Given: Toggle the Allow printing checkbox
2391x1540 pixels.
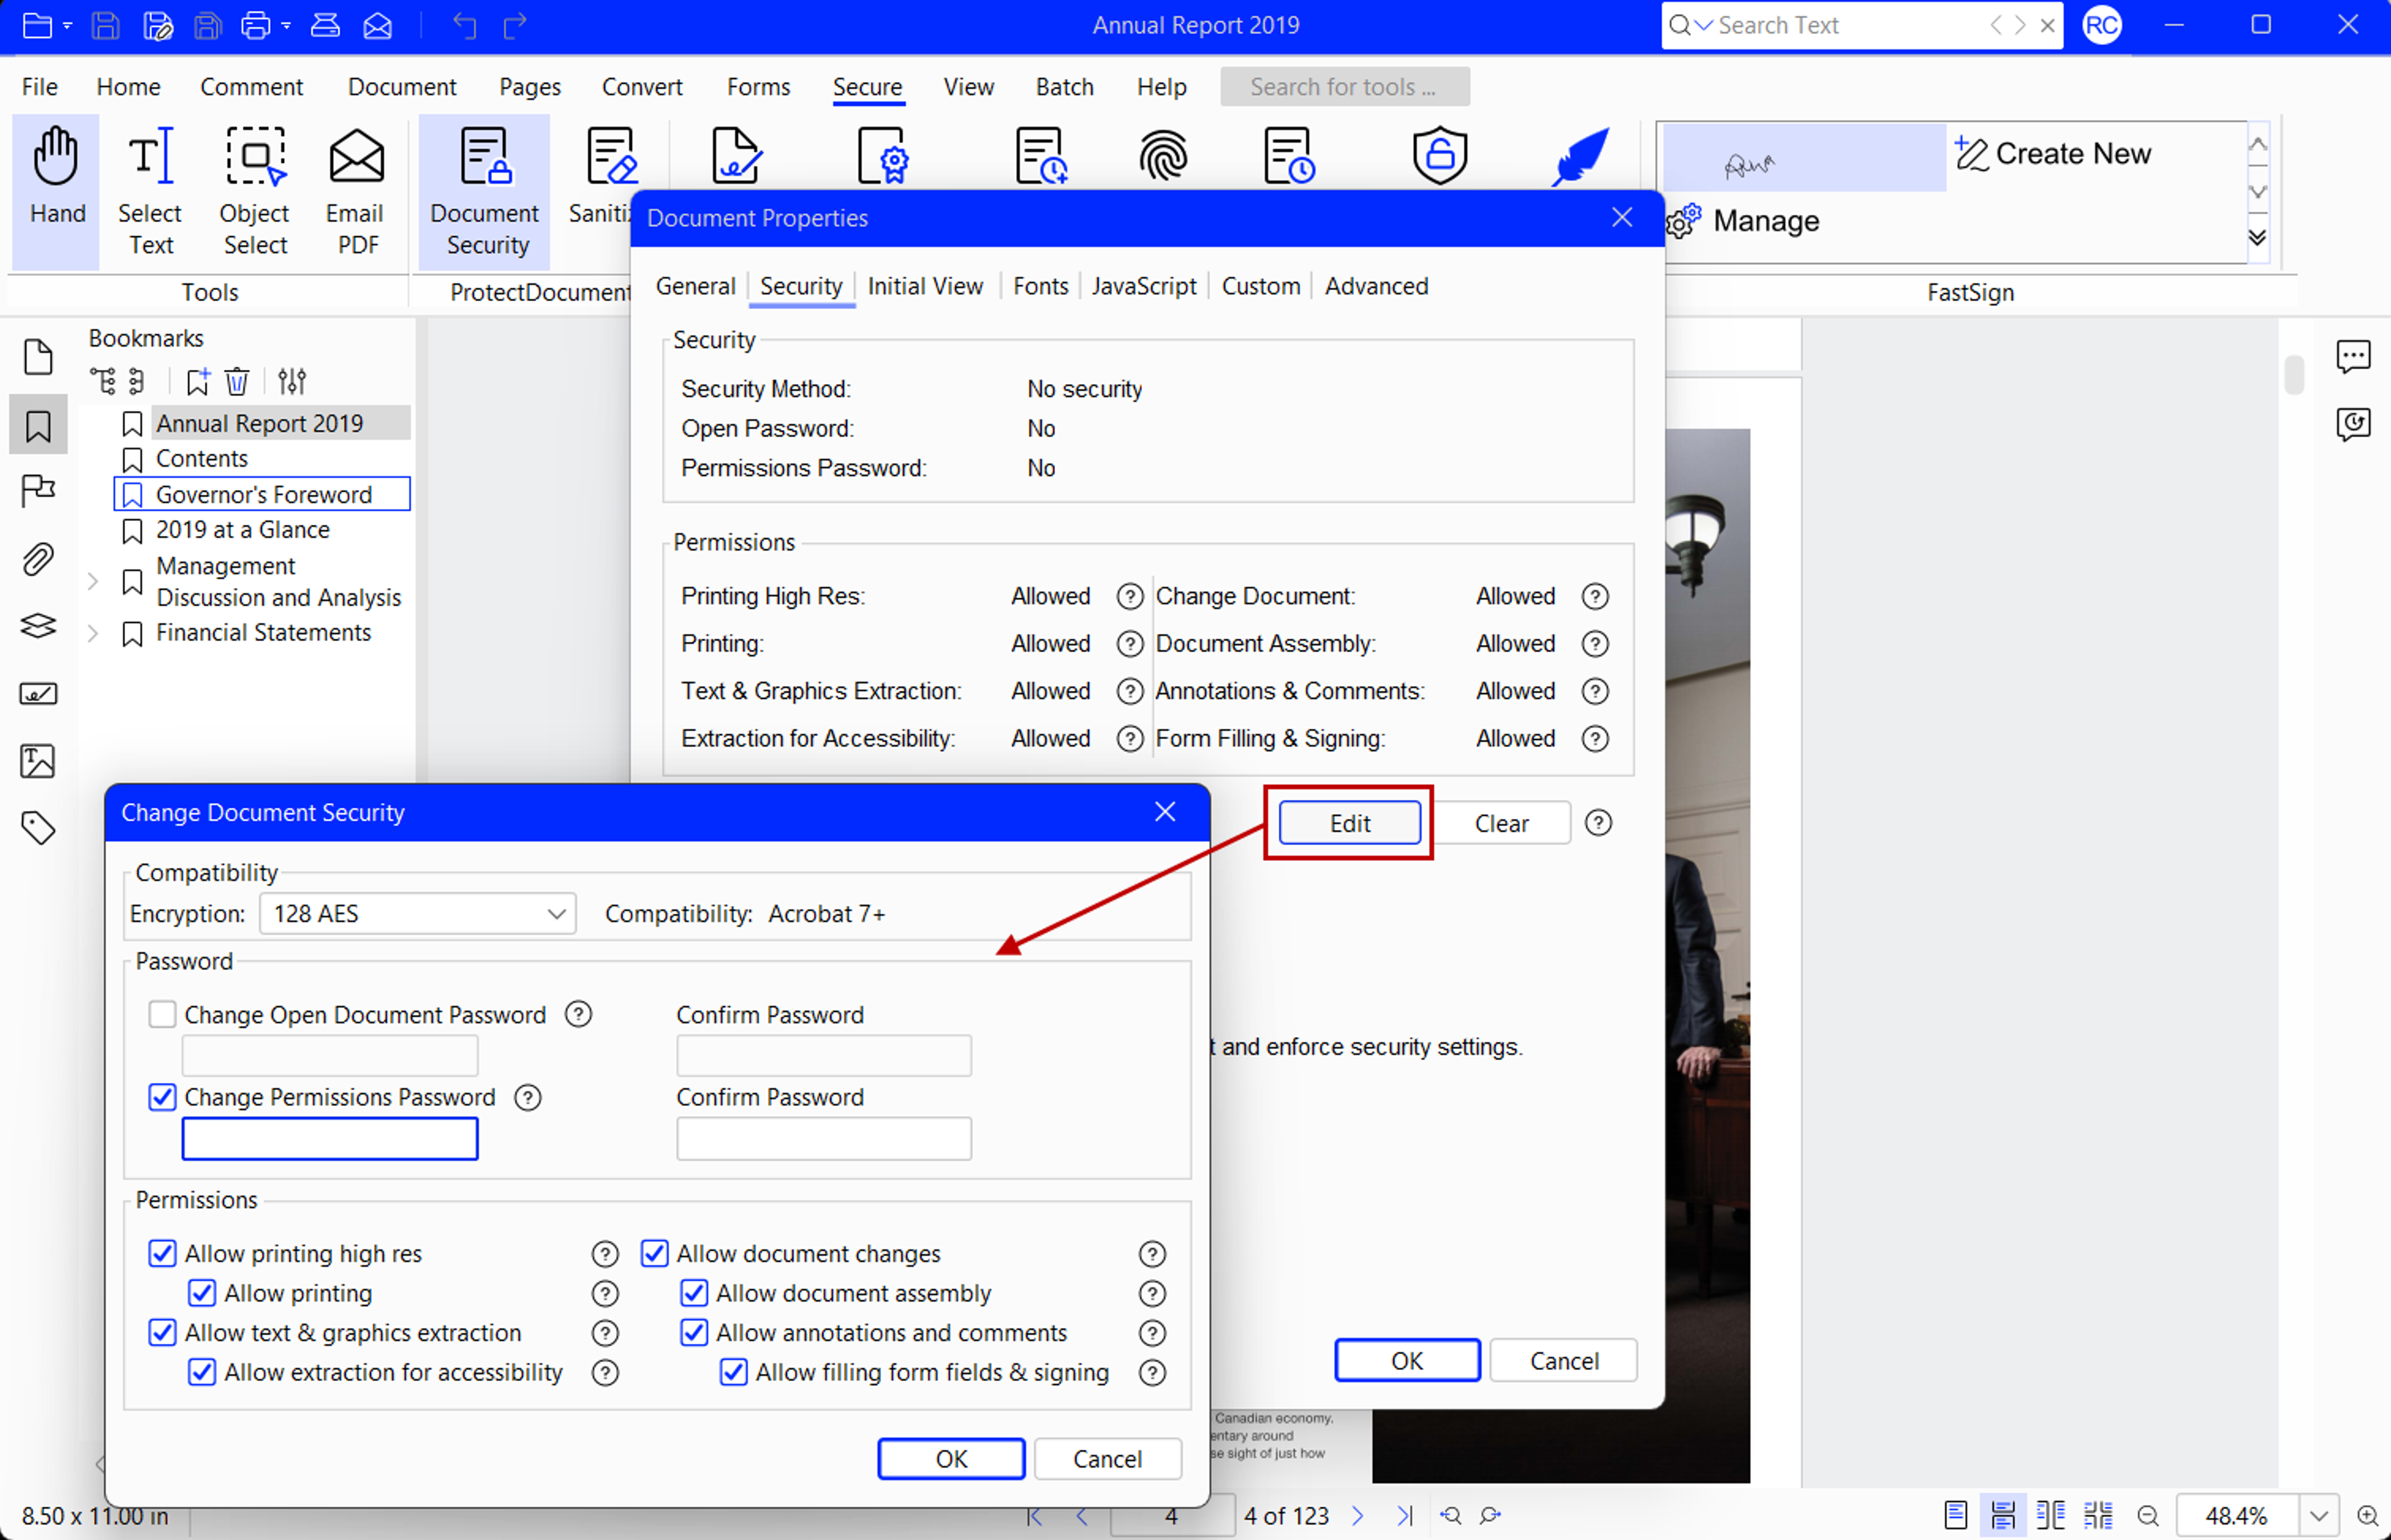Looking at the screenshot, I should click(202, 1293).
